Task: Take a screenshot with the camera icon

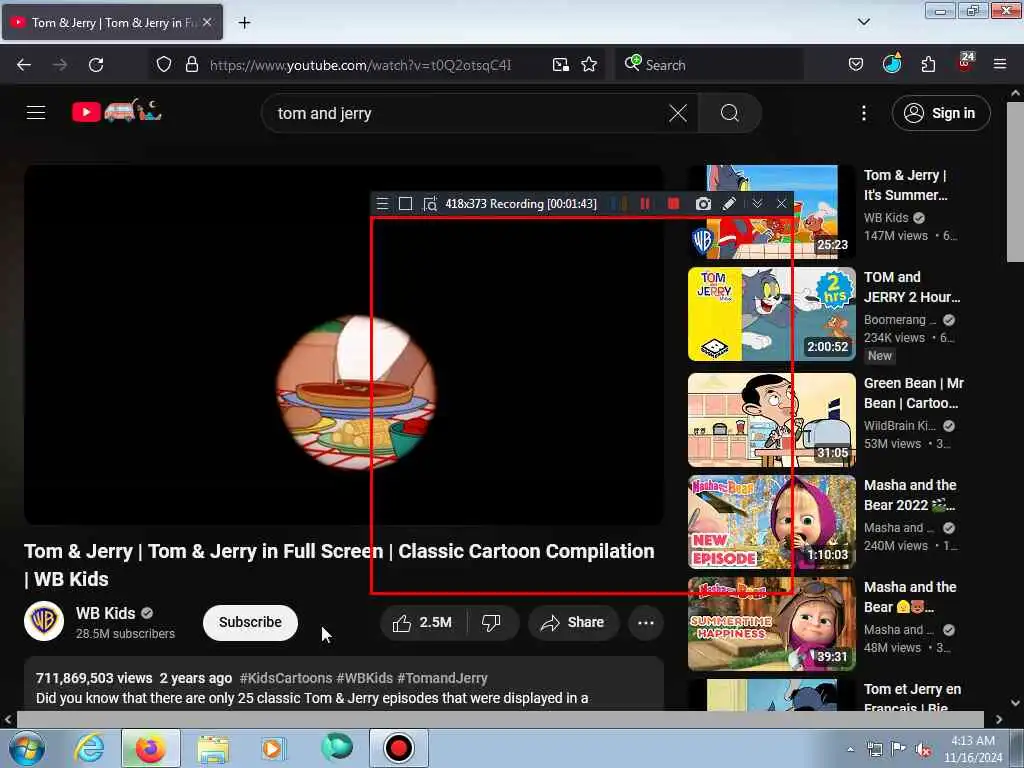Action: pos(703,204)
